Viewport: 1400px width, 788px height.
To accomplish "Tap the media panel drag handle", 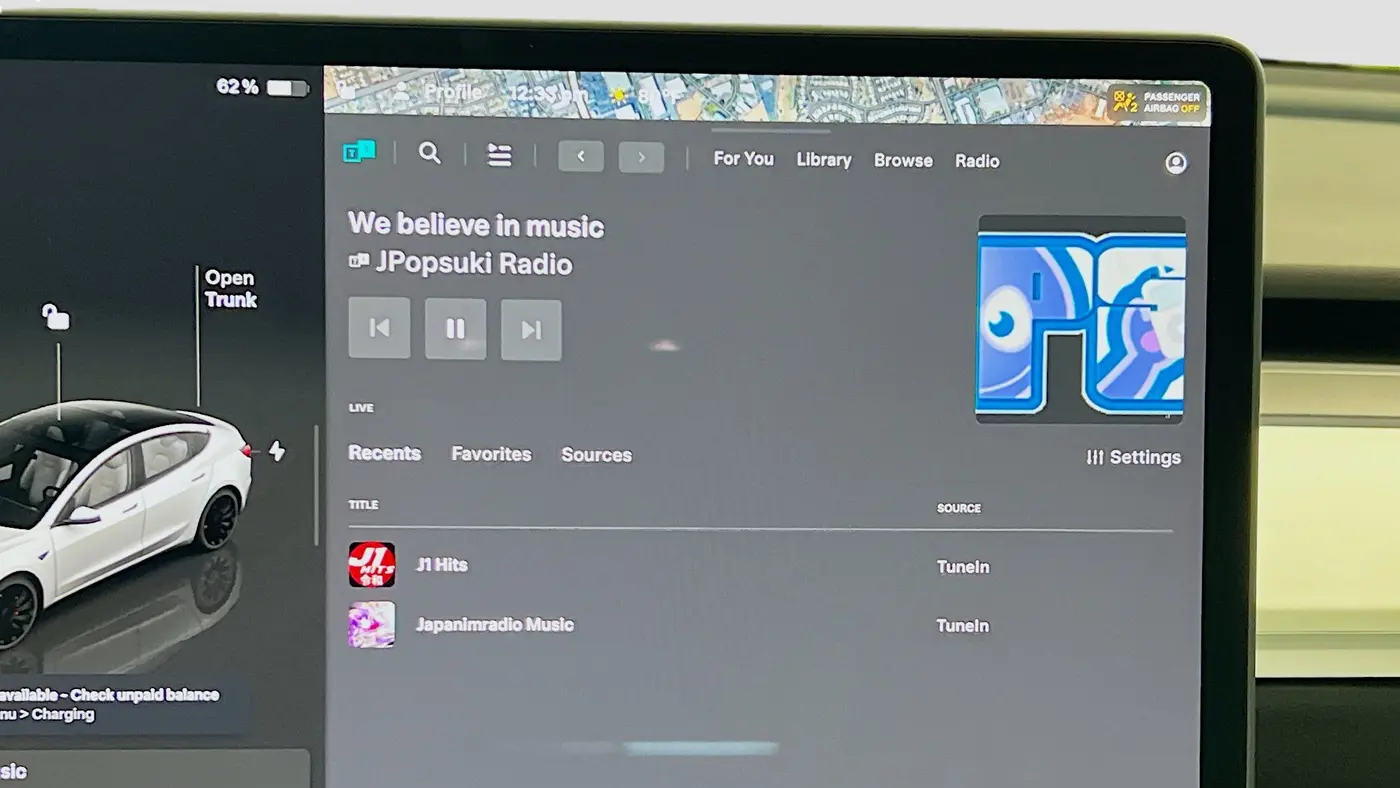I will tap(771, 131).
